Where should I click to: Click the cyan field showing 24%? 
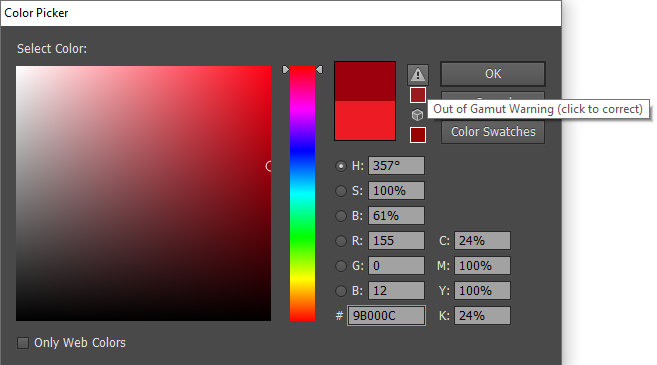point(482,241)
